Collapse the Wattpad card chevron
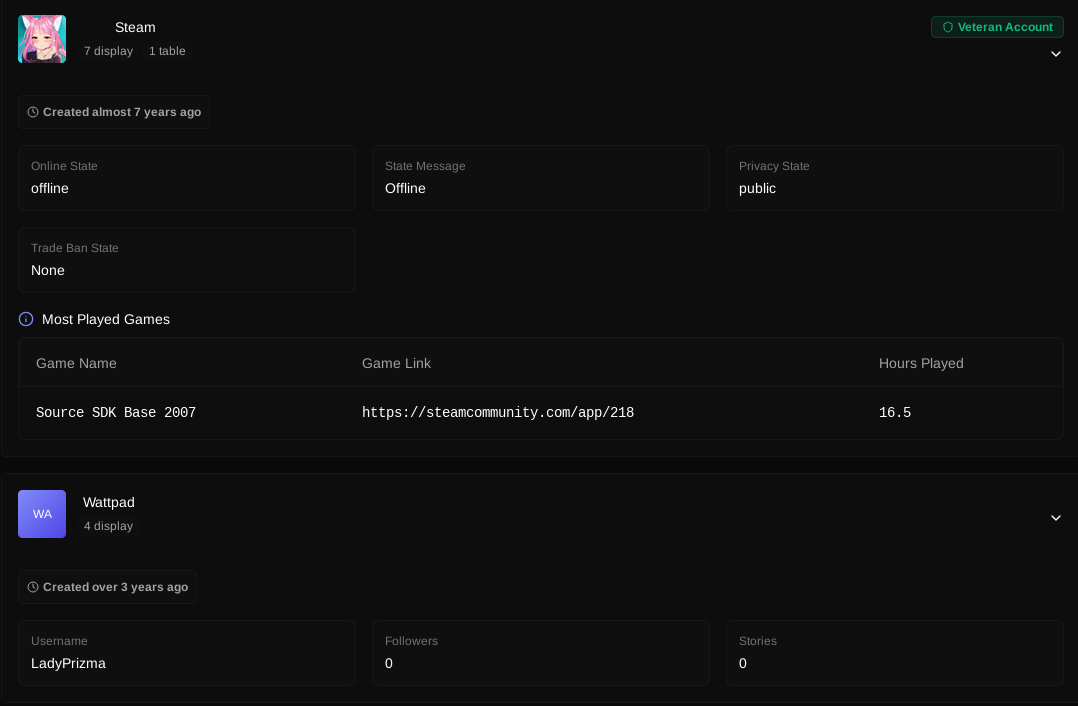1078x706 pixels. coord(1056,518)
